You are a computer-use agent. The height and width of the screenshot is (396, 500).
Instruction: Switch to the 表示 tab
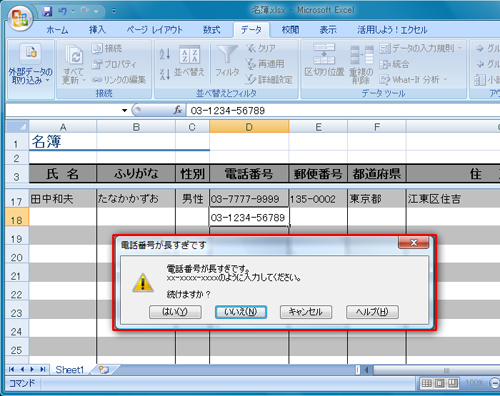click(328, 30)
